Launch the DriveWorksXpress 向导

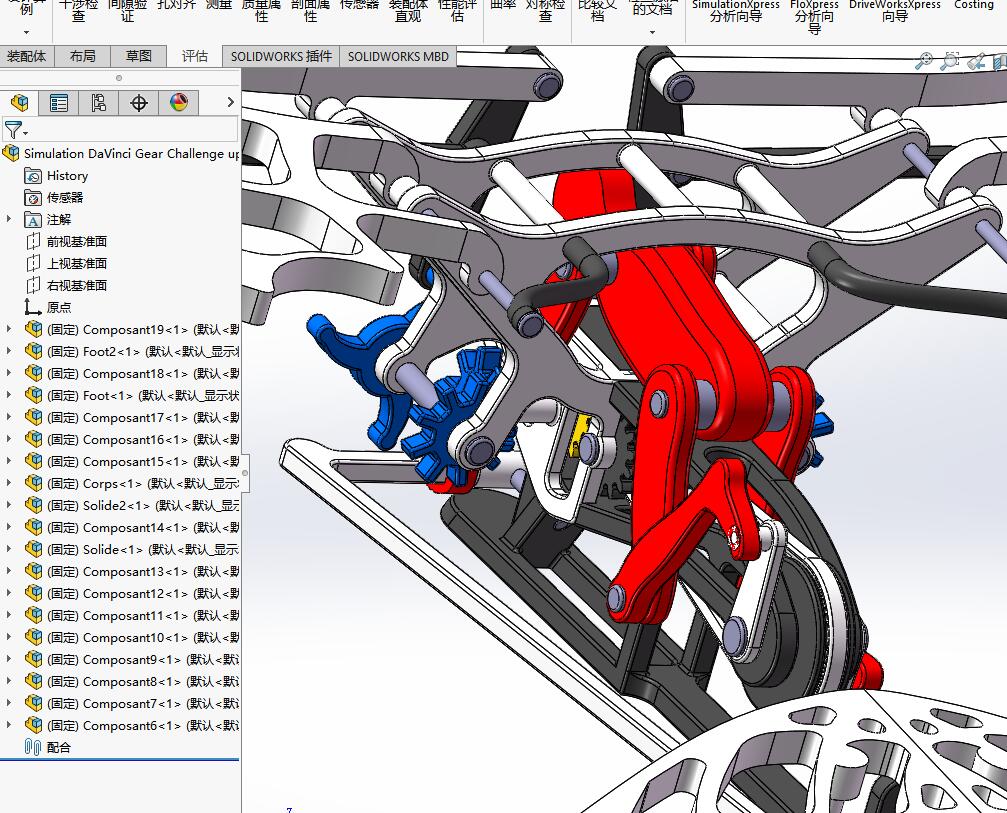tap(895, 10)
